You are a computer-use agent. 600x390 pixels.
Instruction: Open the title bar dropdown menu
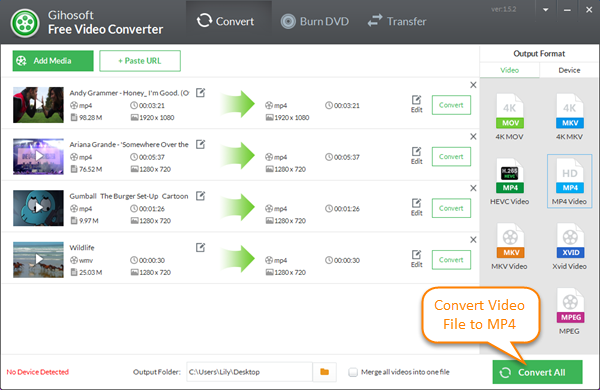[546, 10]
